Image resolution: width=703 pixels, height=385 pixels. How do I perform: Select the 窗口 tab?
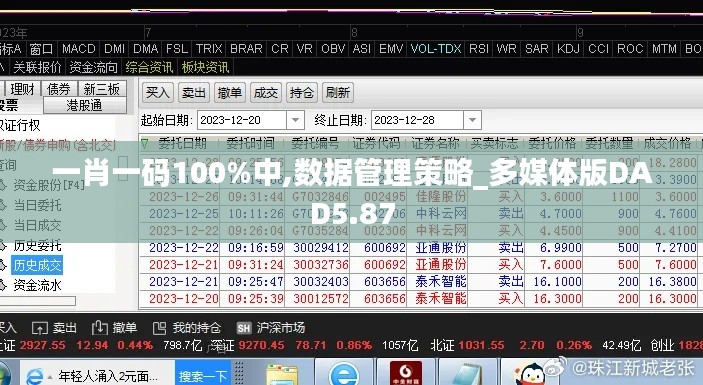coord(41,49)
